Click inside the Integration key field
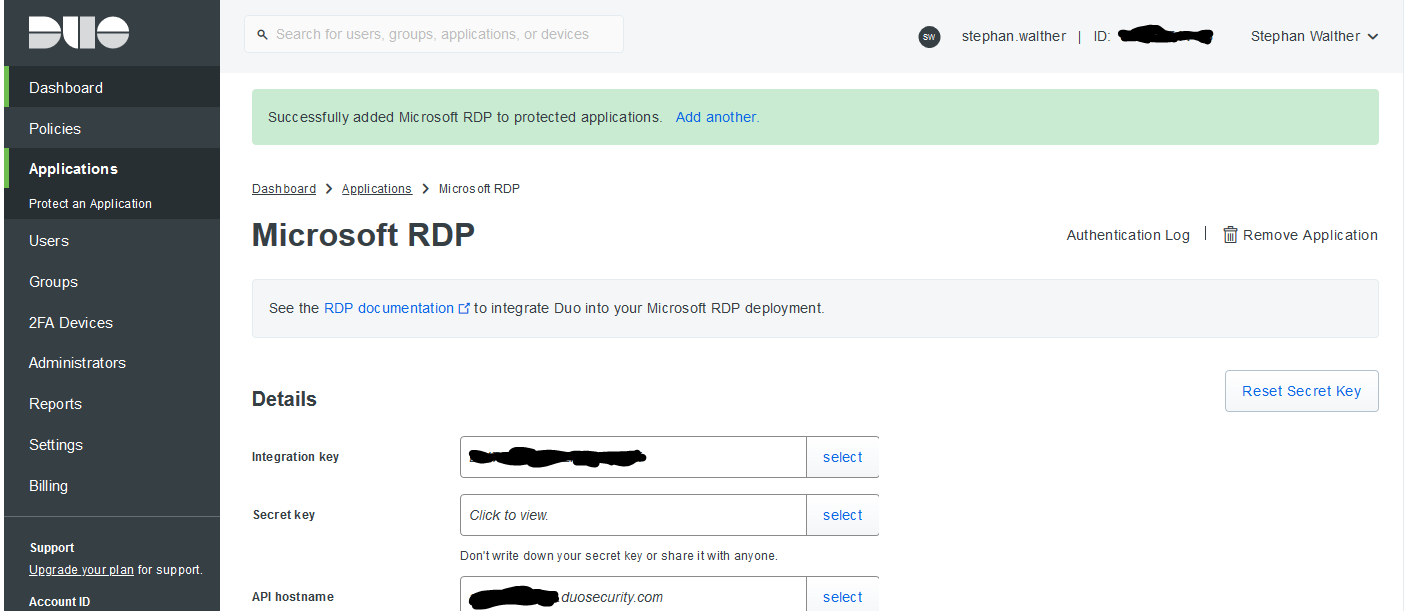Screen dimensions: 1408x611 tap(633, 457)
